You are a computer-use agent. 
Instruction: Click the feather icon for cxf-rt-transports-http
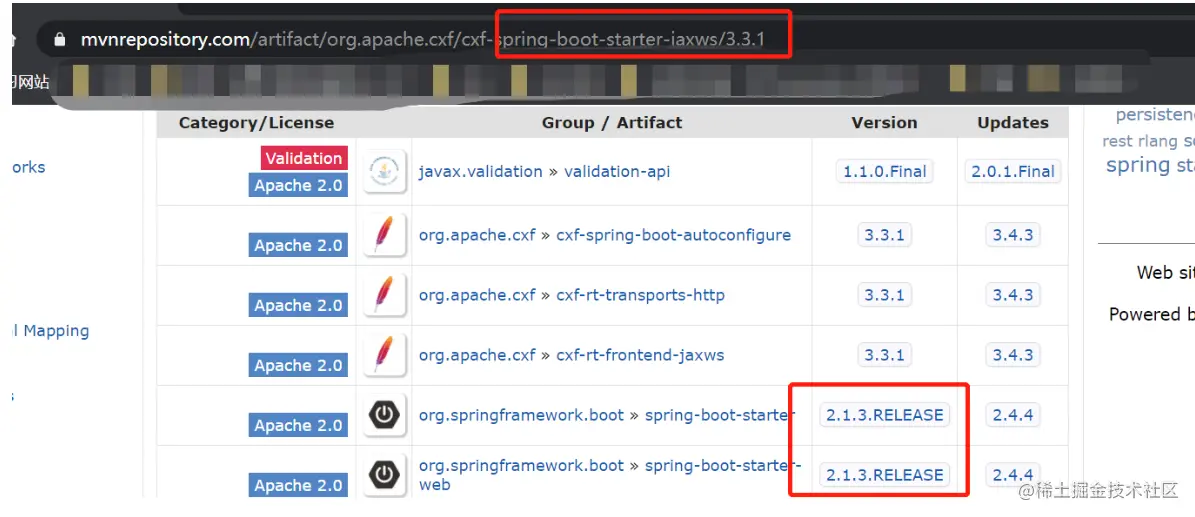click(x=383, y=295)
